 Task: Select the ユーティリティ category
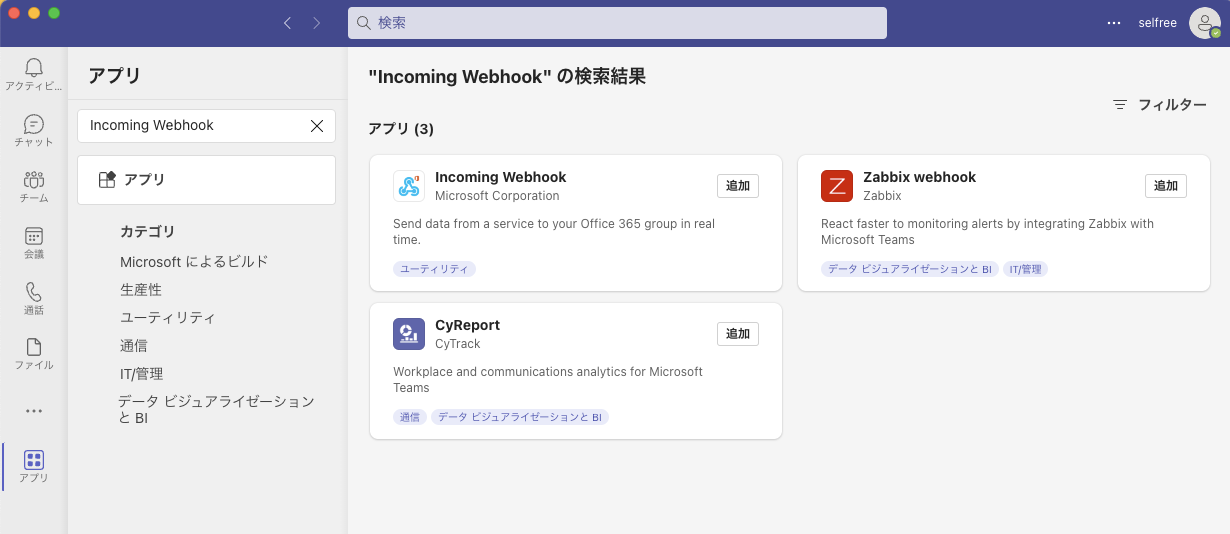[x=168, y=318]
